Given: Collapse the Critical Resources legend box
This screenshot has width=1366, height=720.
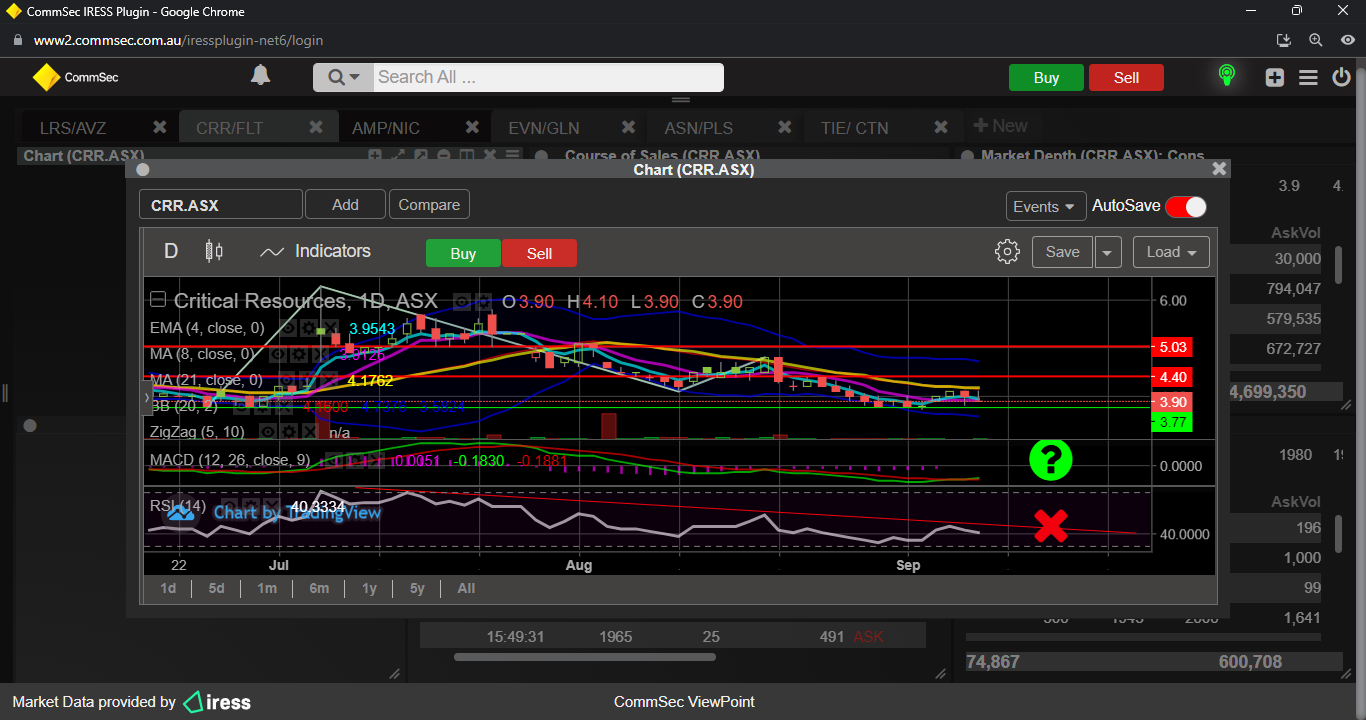Looking at the screenshot, I should pyautogui.click(x=158, y=299).
